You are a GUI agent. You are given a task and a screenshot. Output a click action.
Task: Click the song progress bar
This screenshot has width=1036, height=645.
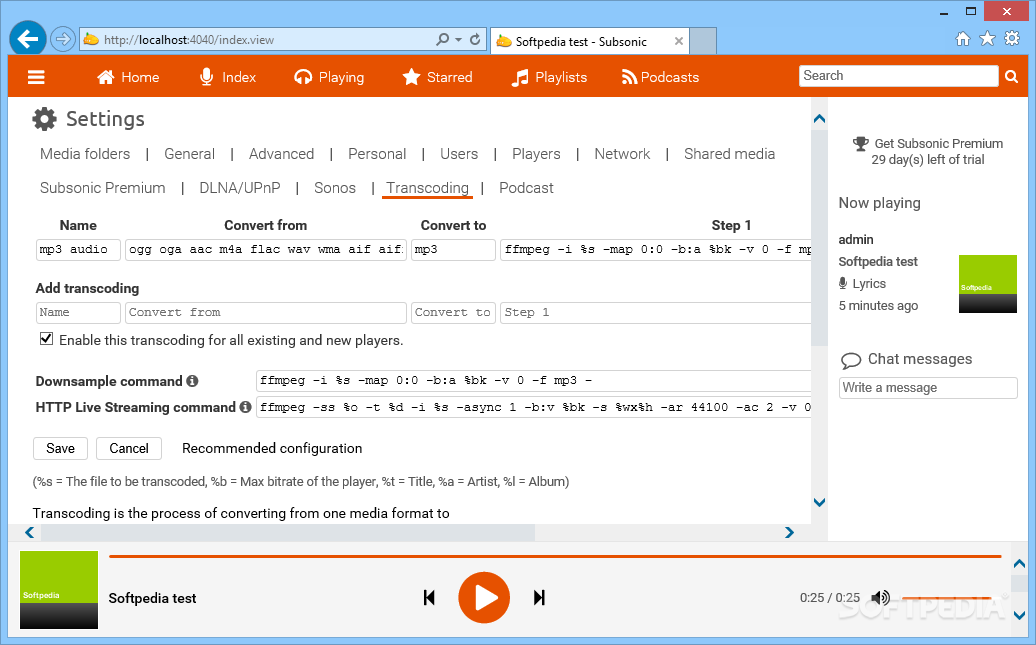tap(555, 556)
